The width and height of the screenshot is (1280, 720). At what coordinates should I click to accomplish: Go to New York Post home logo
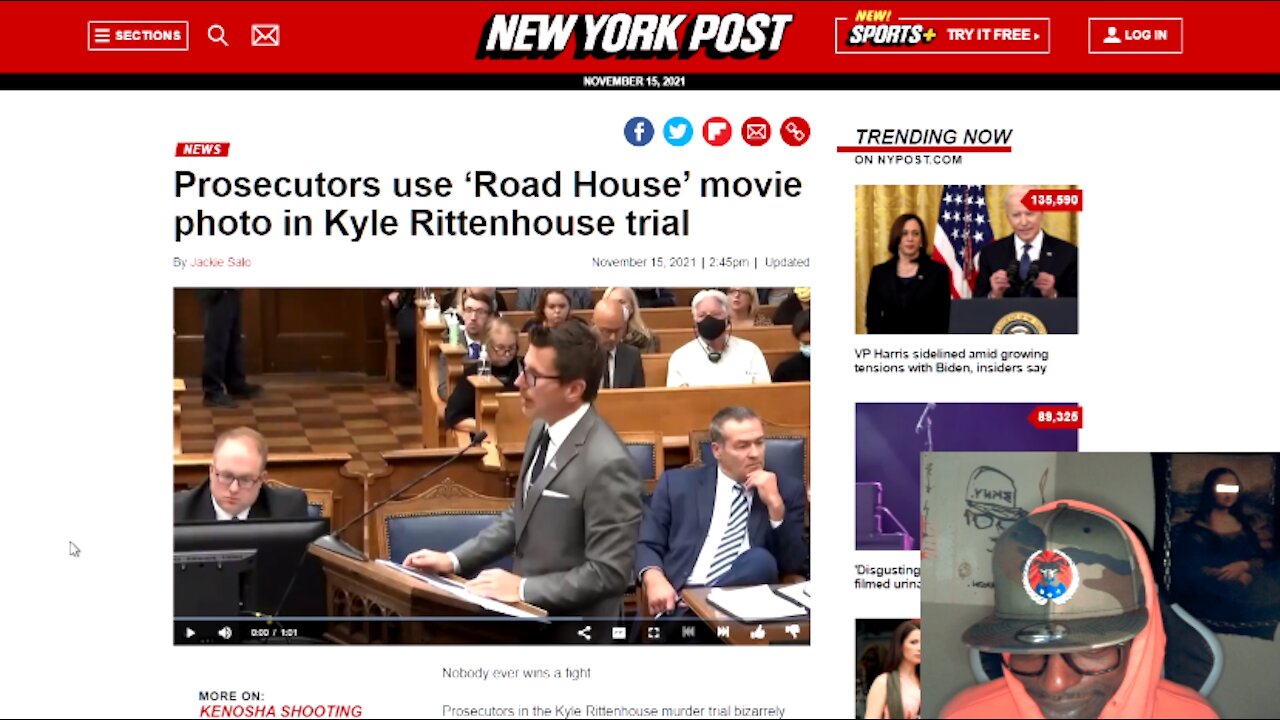pos(634,35)
